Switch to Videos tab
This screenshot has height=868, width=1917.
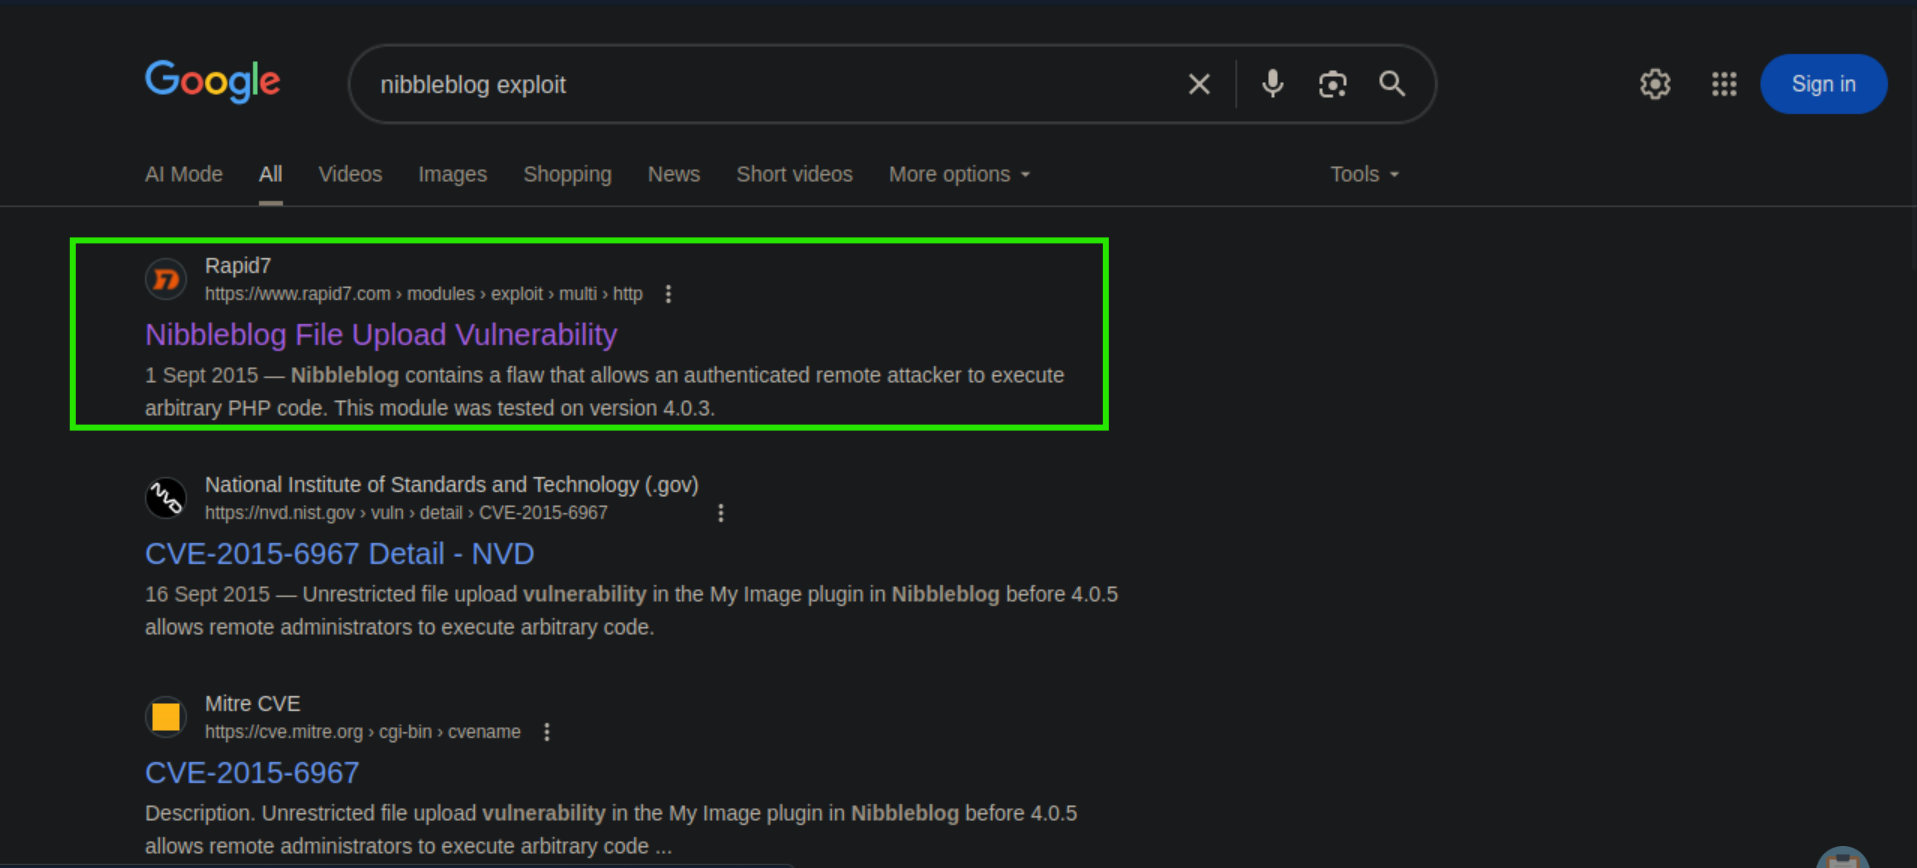pos(350,174)
